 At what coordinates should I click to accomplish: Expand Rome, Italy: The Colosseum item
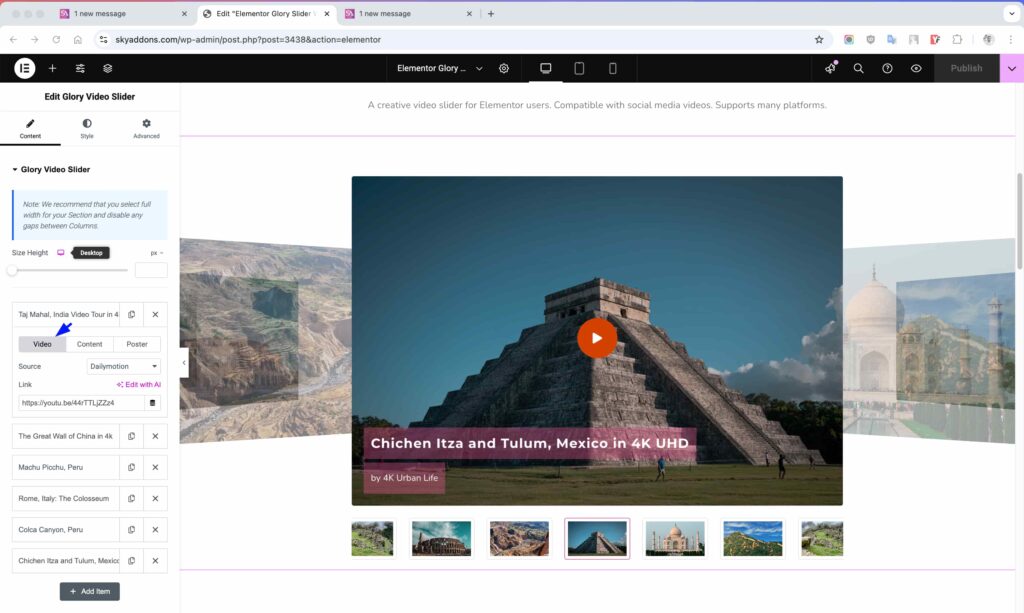pos(66,499)
